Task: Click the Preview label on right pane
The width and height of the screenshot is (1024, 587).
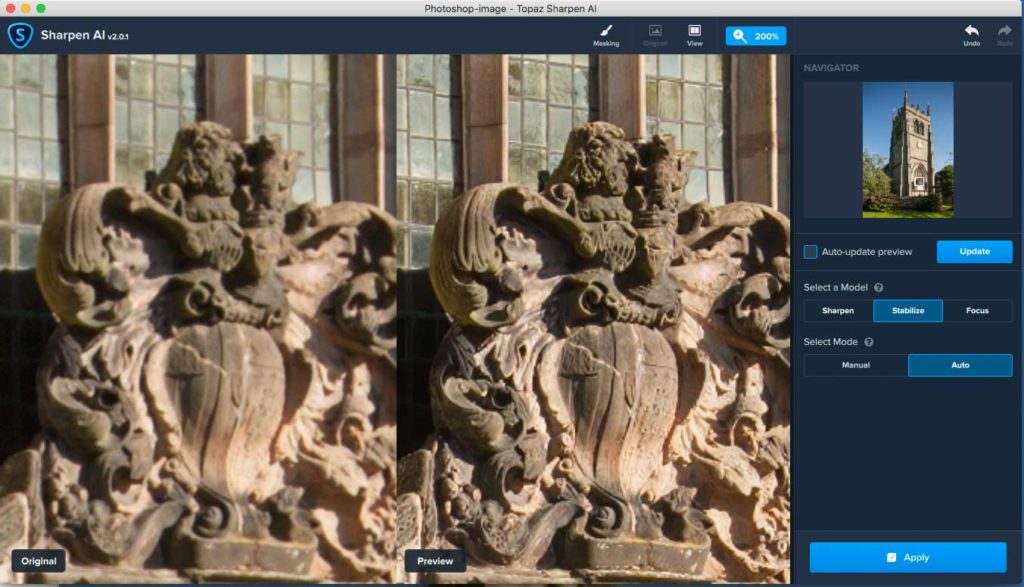Action: point(435,561)
